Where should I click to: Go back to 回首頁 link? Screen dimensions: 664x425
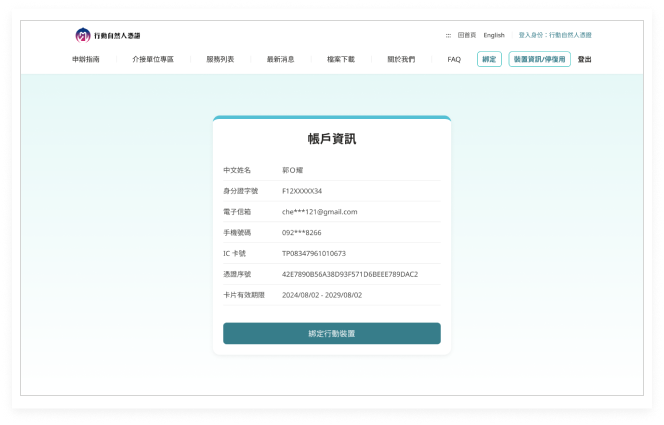point(465,35)
